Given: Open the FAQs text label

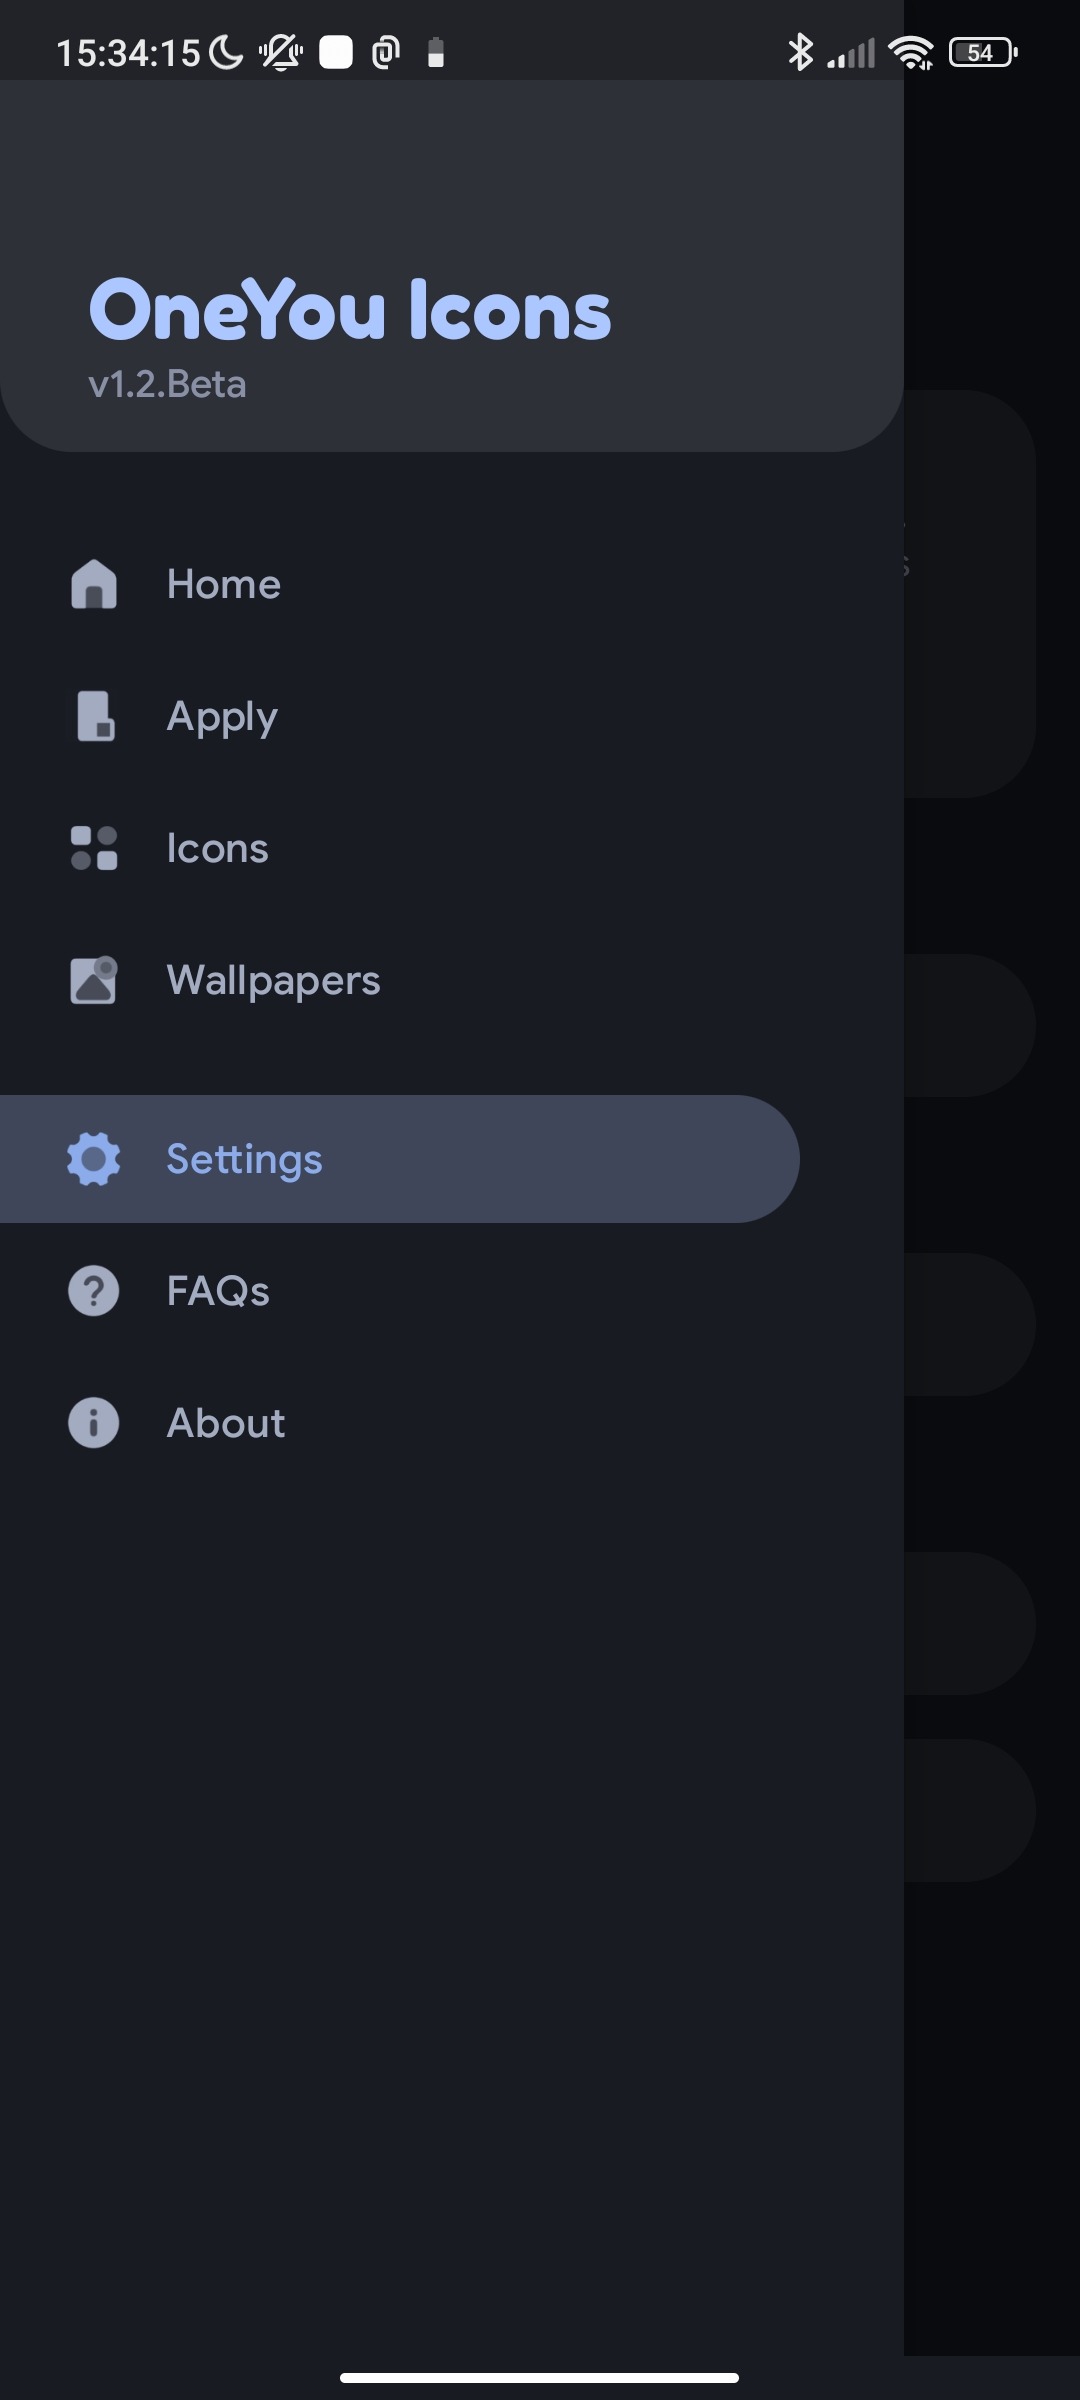Looking at the screenshot, I should [218, 1291].
